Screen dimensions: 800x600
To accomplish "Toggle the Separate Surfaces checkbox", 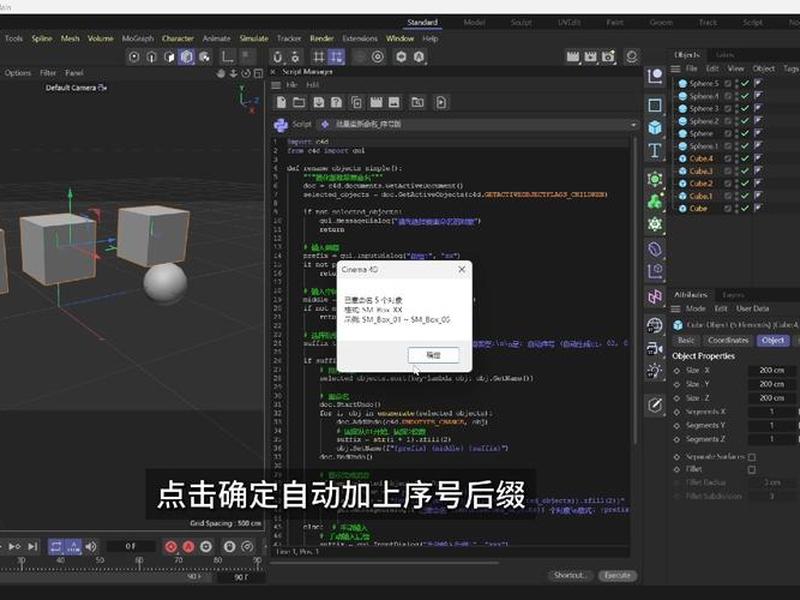I will (x=752, y=457).
